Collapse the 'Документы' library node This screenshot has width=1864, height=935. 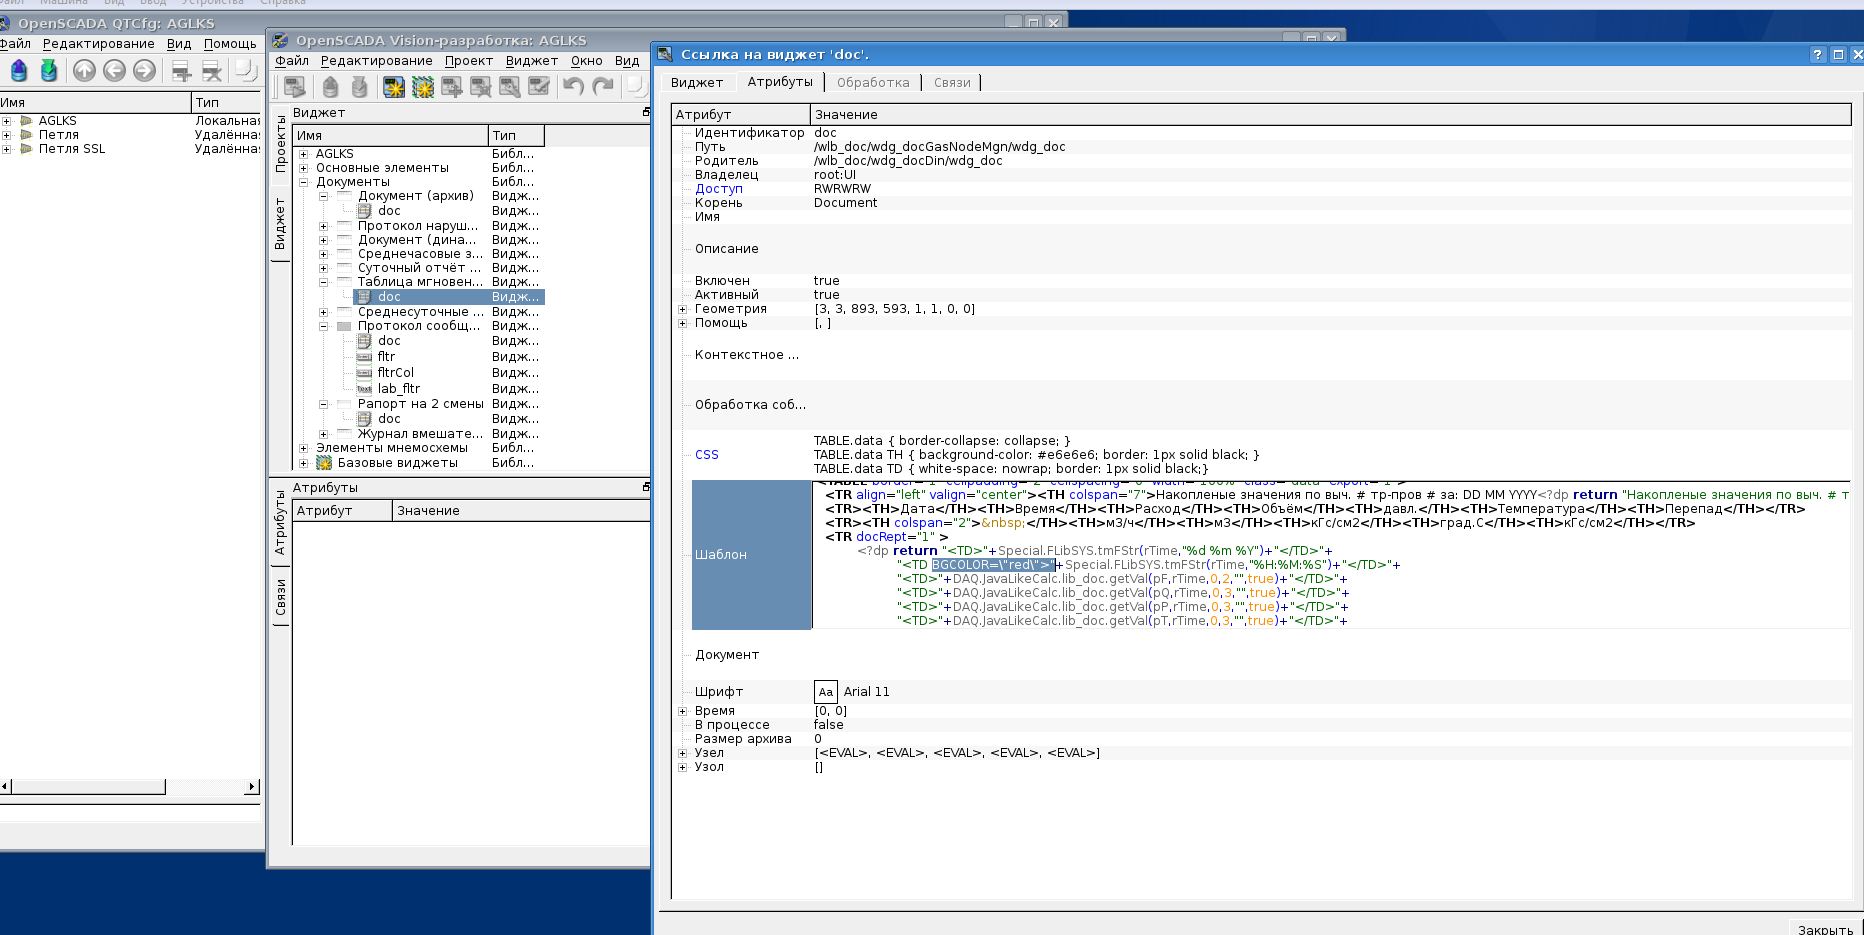[304, 182]
